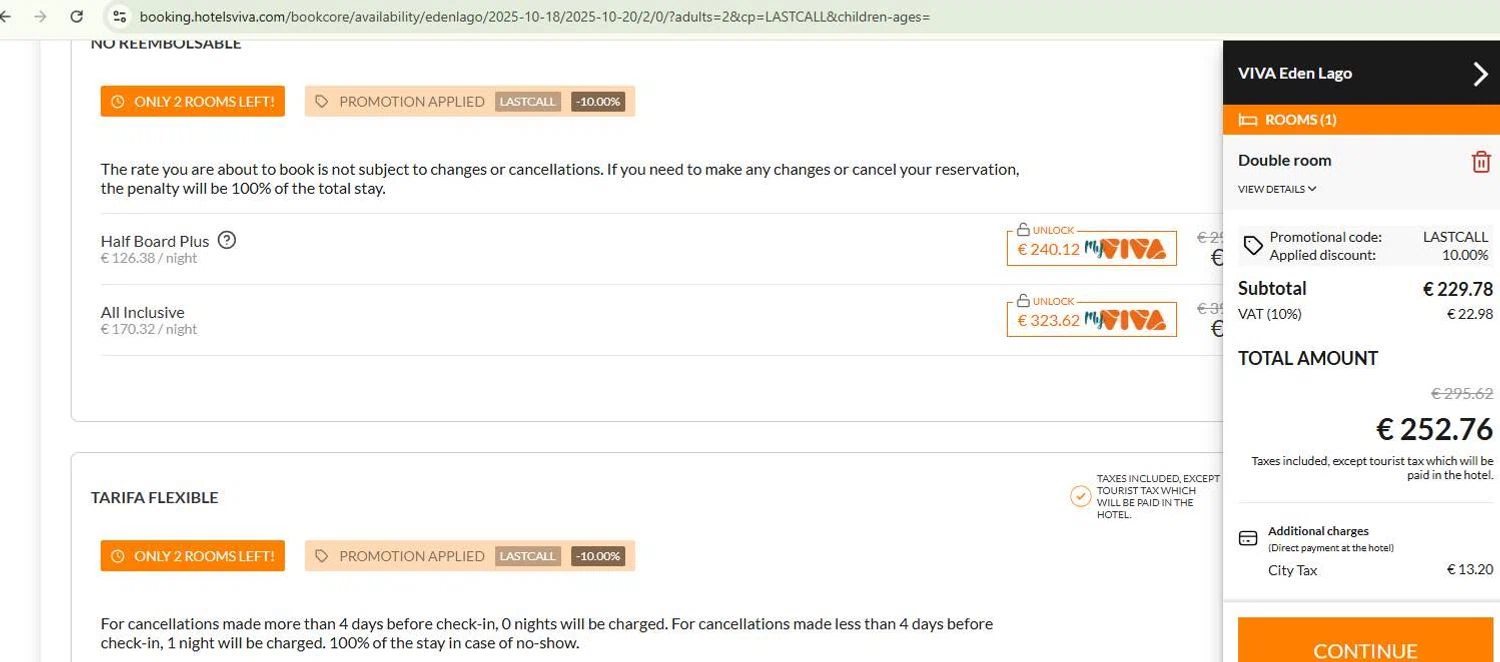Open site information icon in address bar
The width and height of the screenshot is (1500, 662).
tap(120, 16)
